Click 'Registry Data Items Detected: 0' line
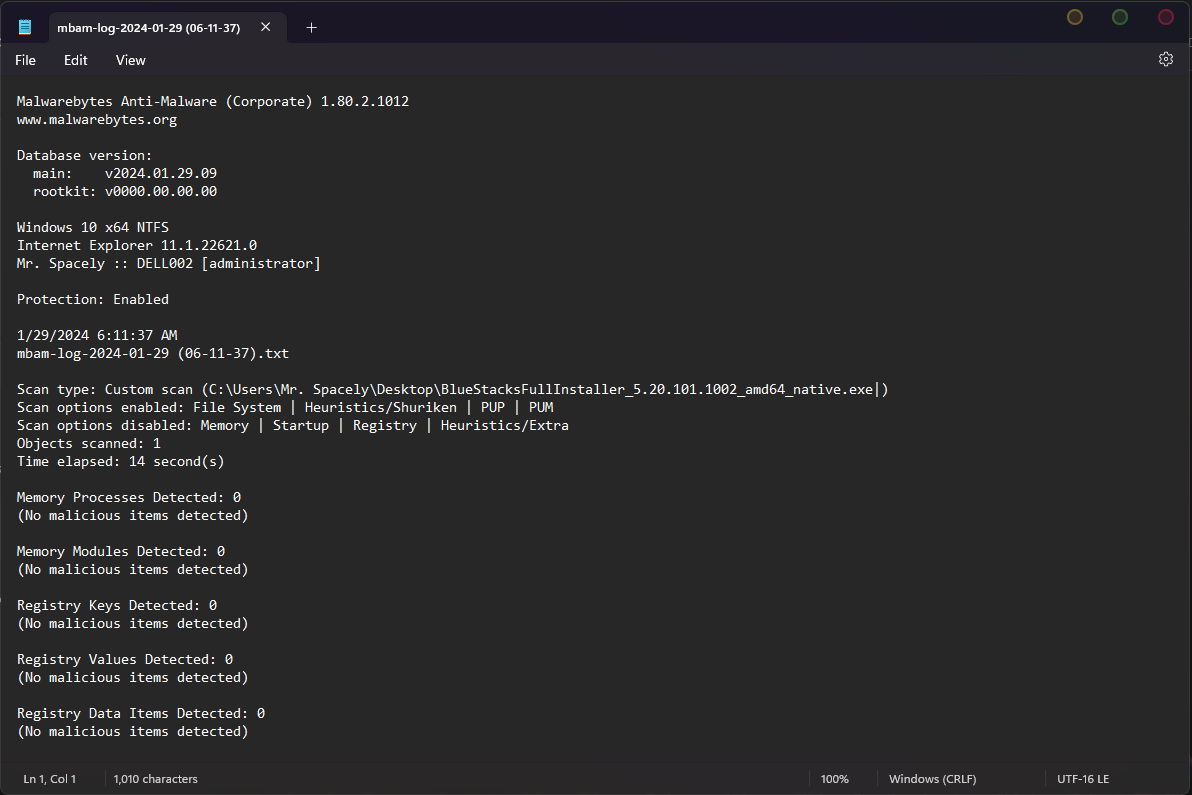Screen dimensions: 1192x795 141,713
